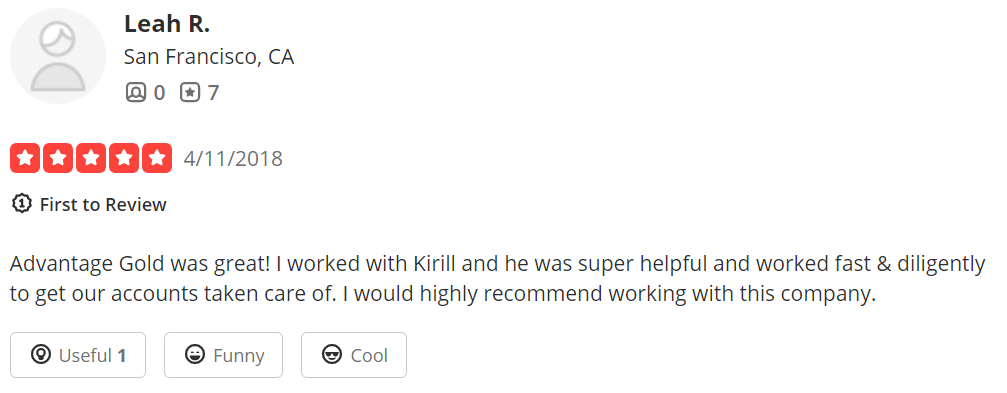Click the First to Review label text
The image size is (1007, 393).
(103, 205)
